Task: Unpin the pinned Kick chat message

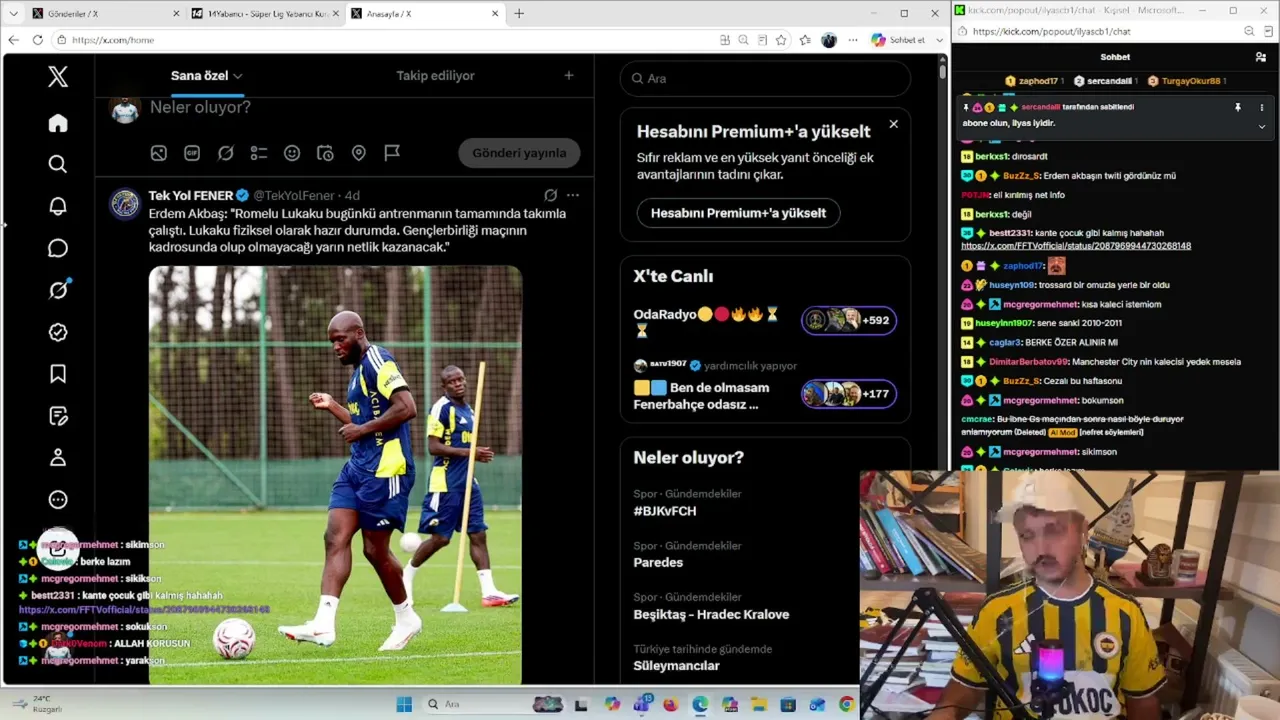Action: (x=1238, y=107)
